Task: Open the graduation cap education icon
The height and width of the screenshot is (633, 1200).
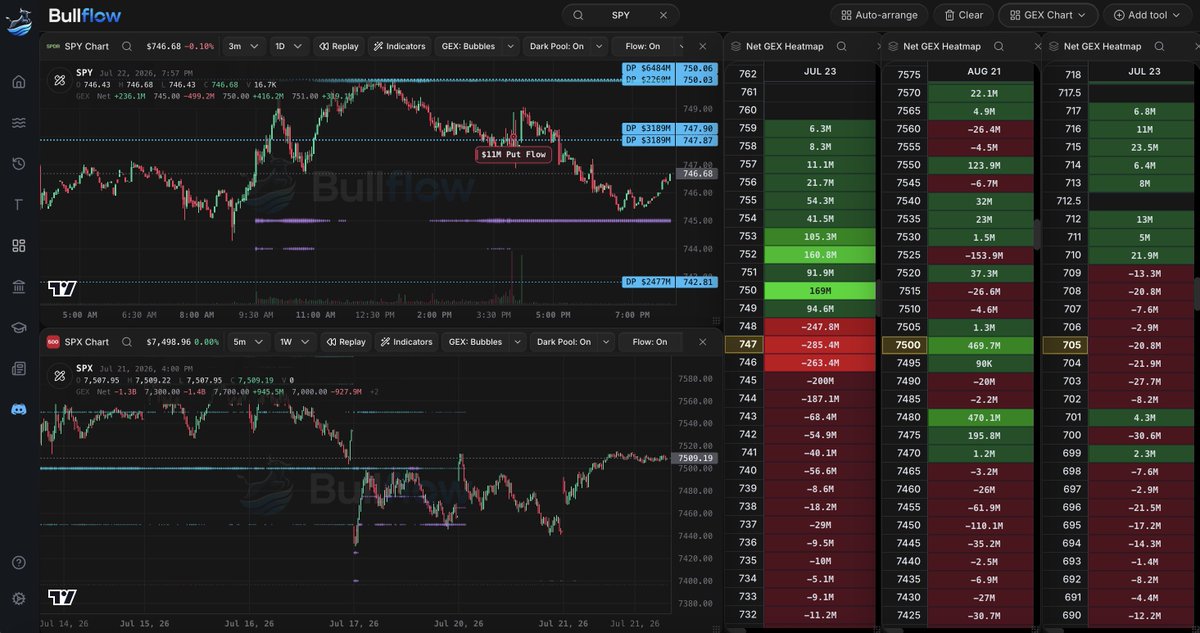Action: [x=18, y=328]
